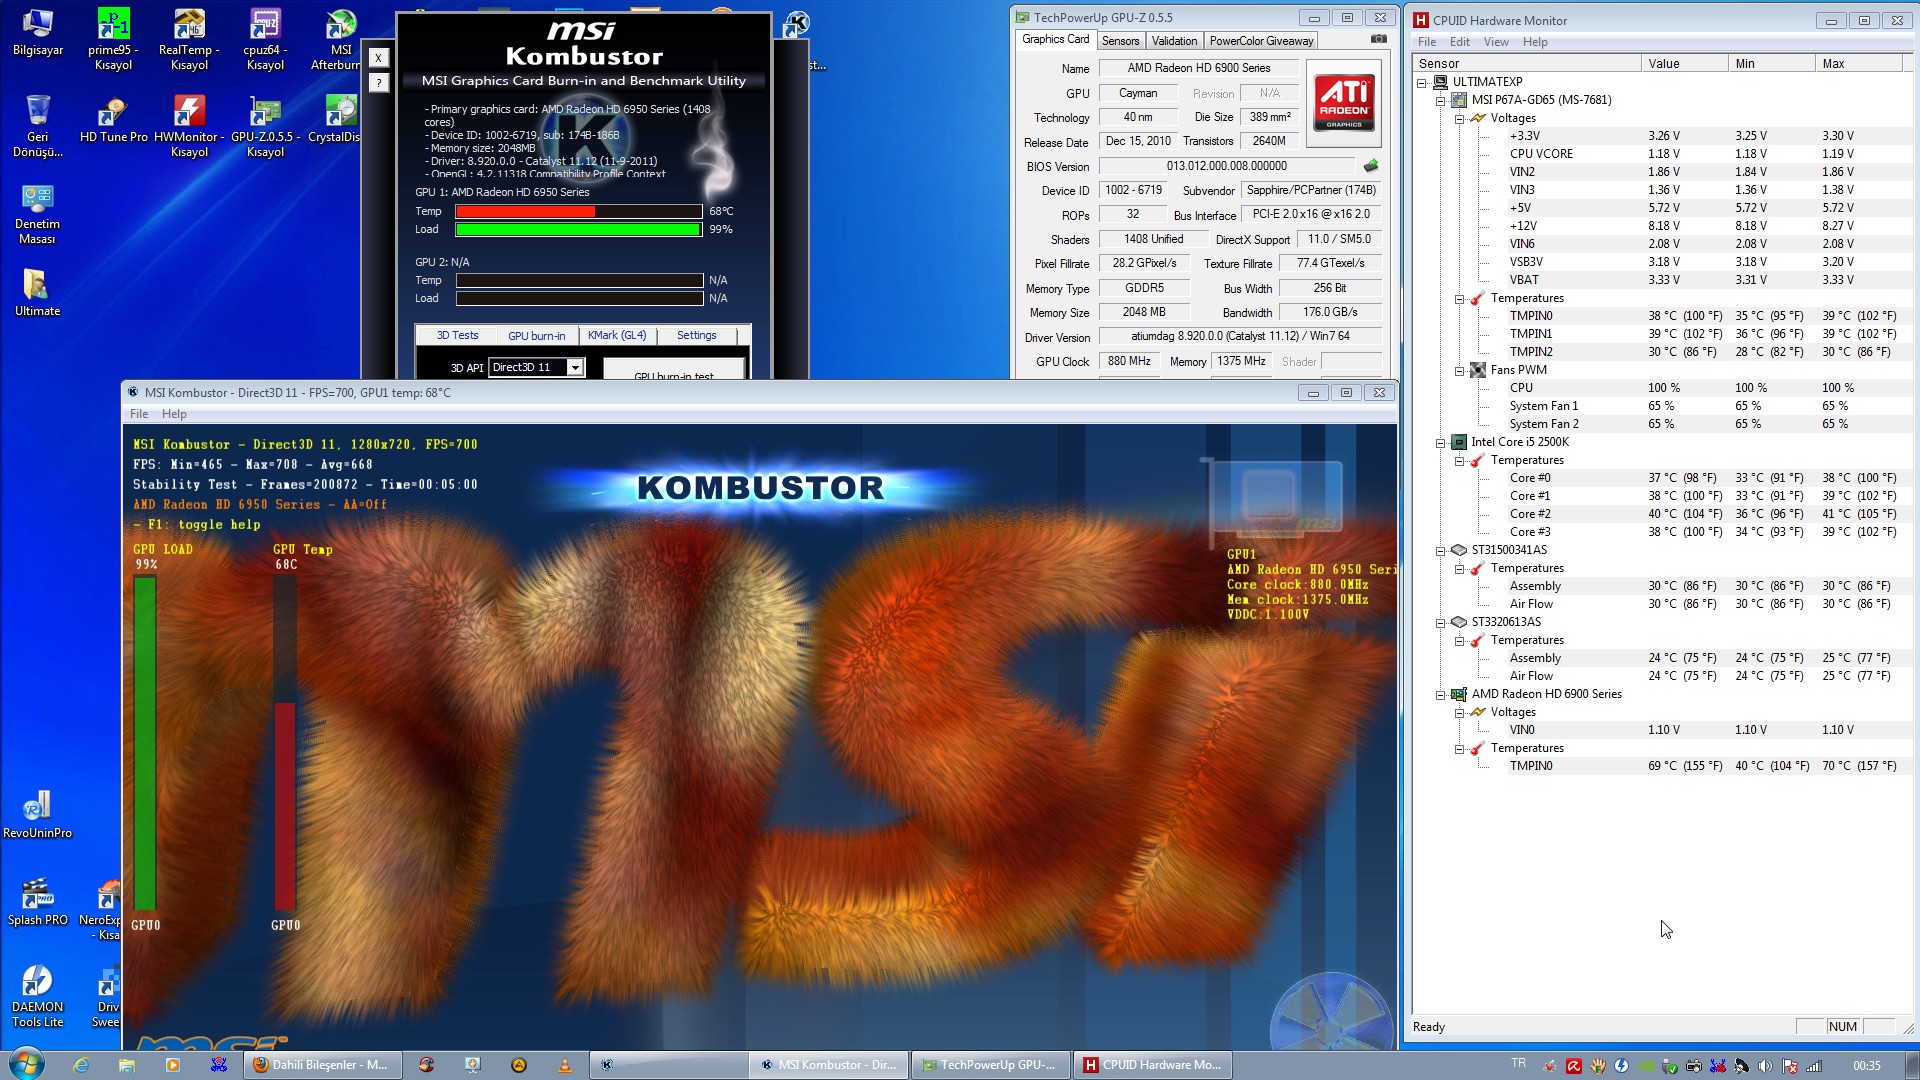Open the Bilgisayar desktop icon
1920x1080 pixels.
tap(38, 32)
